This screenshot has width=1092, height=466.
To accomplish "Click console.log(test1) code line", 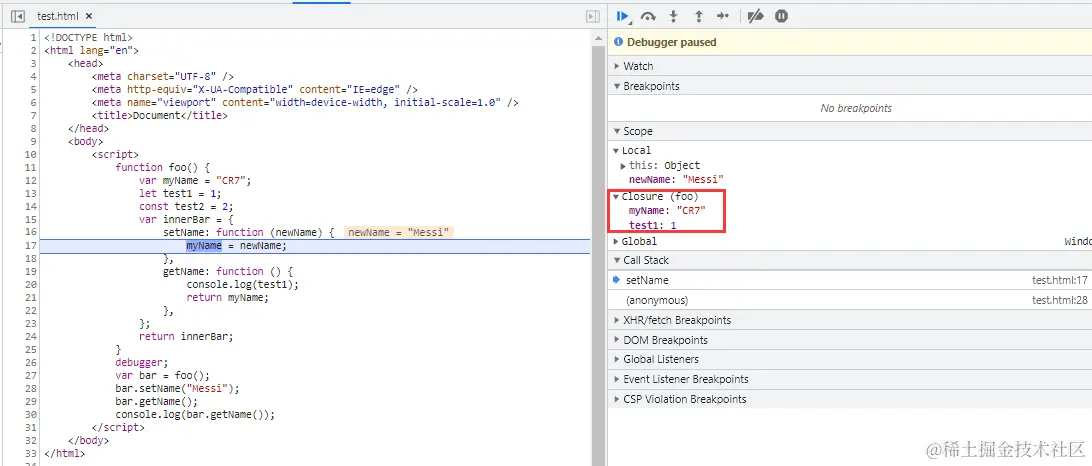I will click(242, 285).
